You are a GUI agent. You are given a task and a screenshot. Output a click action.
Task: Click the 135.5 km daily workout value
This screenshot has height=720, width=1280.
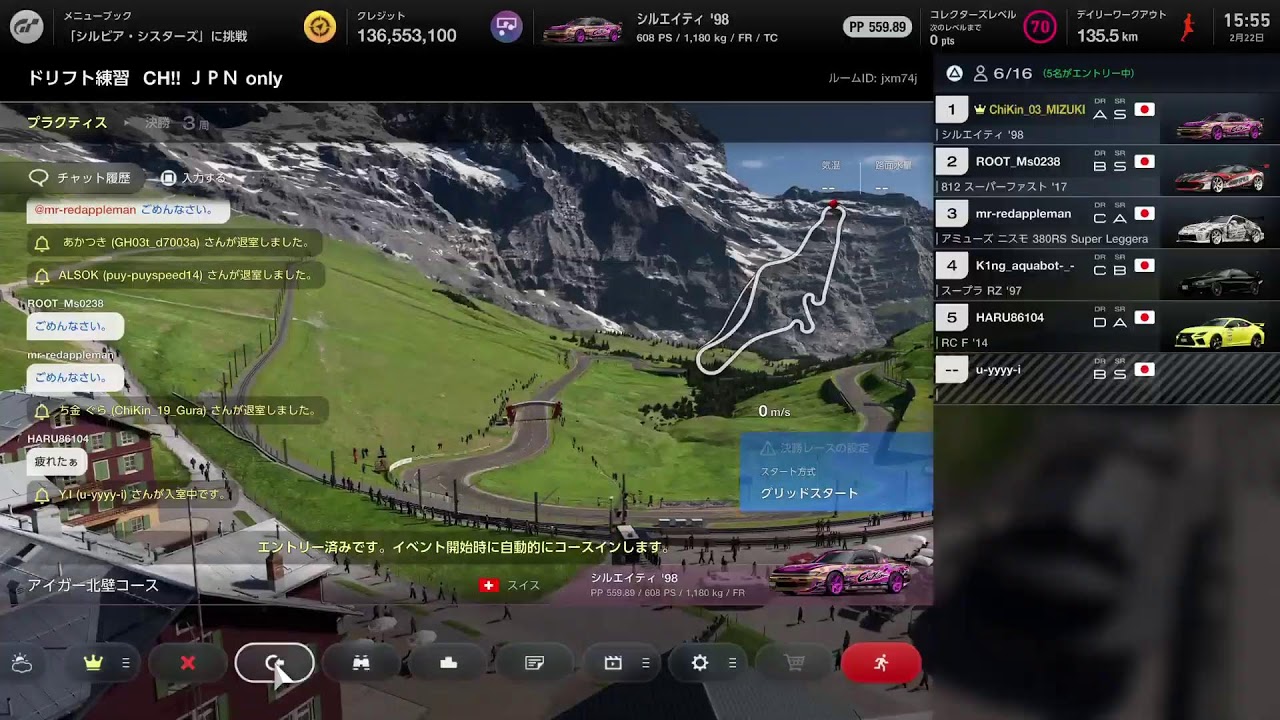click(1107, 36)
